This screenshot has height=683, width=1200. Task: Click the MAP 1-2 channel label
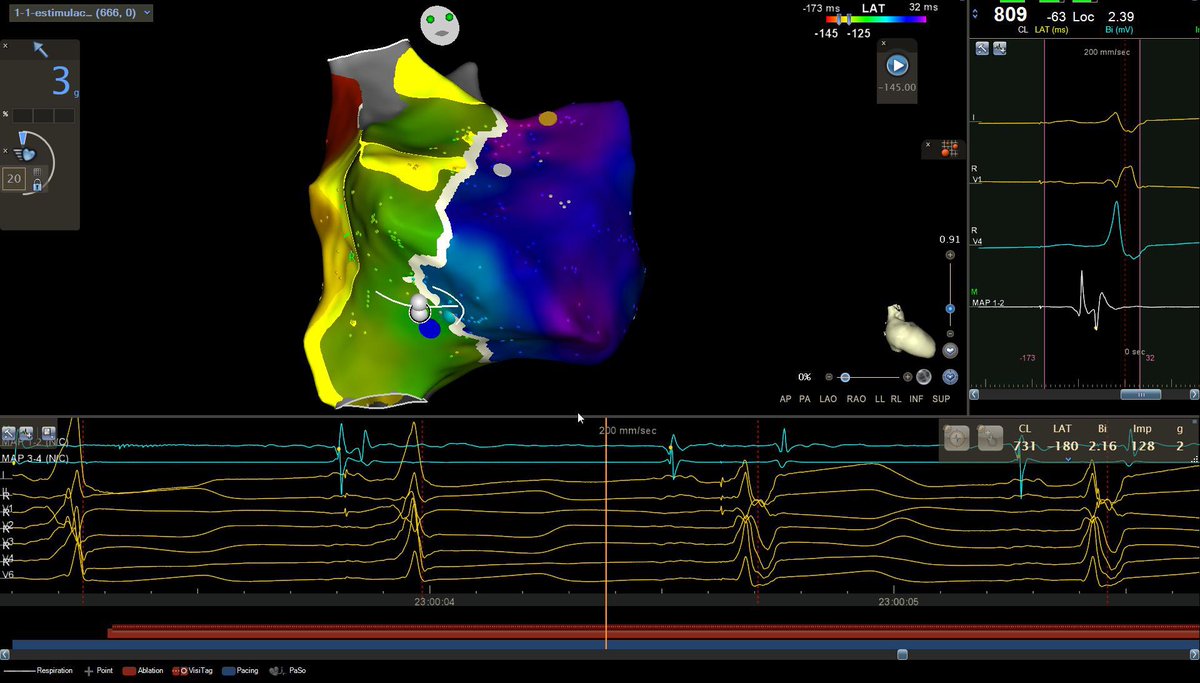tap(990, 301)
